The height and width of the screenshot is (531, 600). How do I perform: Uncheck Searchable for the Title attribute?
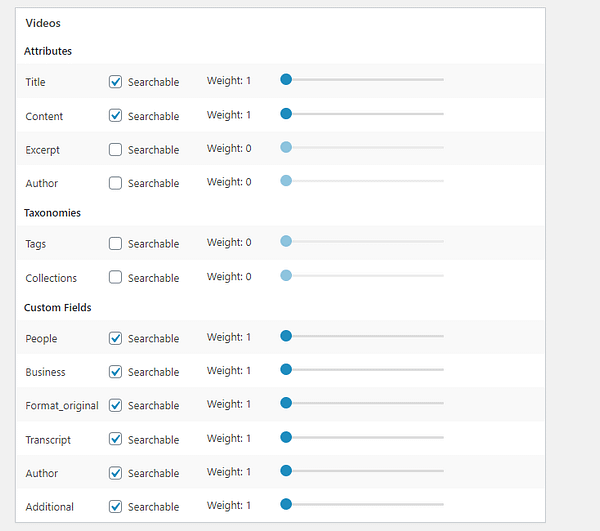(x=115, y=82)
